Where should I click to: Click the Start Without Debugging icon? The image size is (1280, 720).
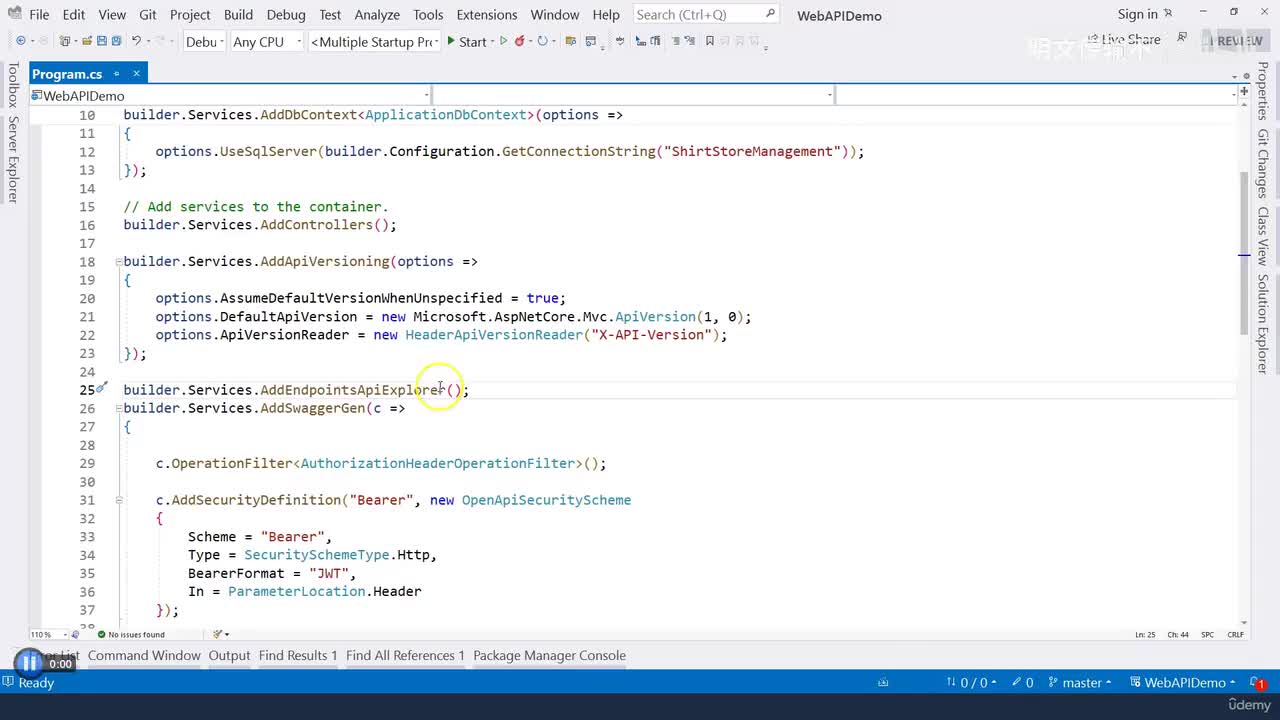pyautogui.click(x=504, y=41)
